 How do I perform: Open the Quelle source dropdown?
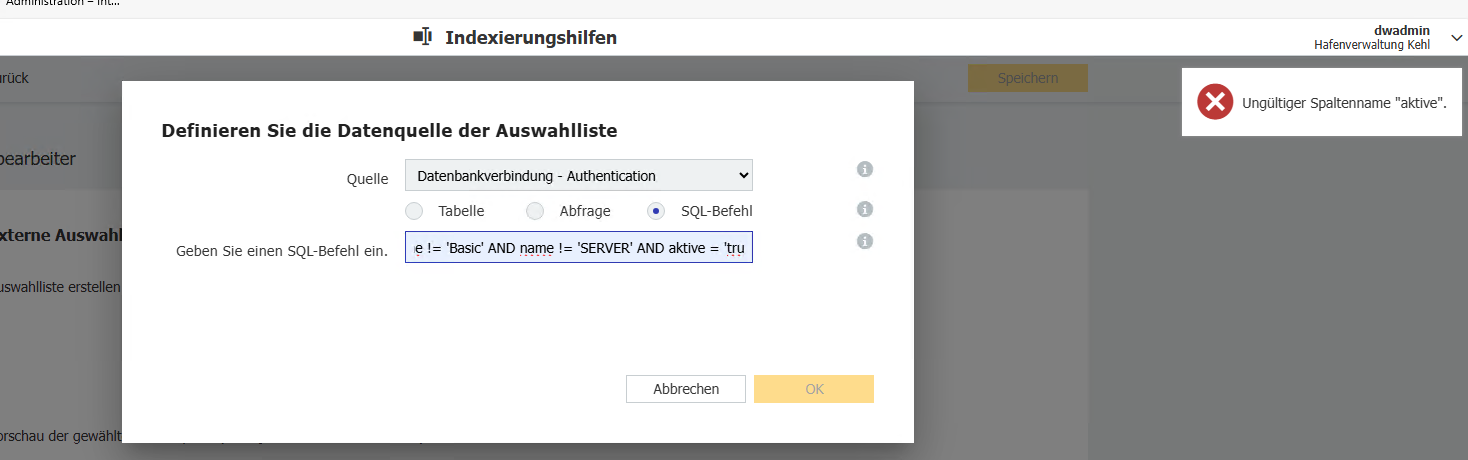[x=578, y=176]
